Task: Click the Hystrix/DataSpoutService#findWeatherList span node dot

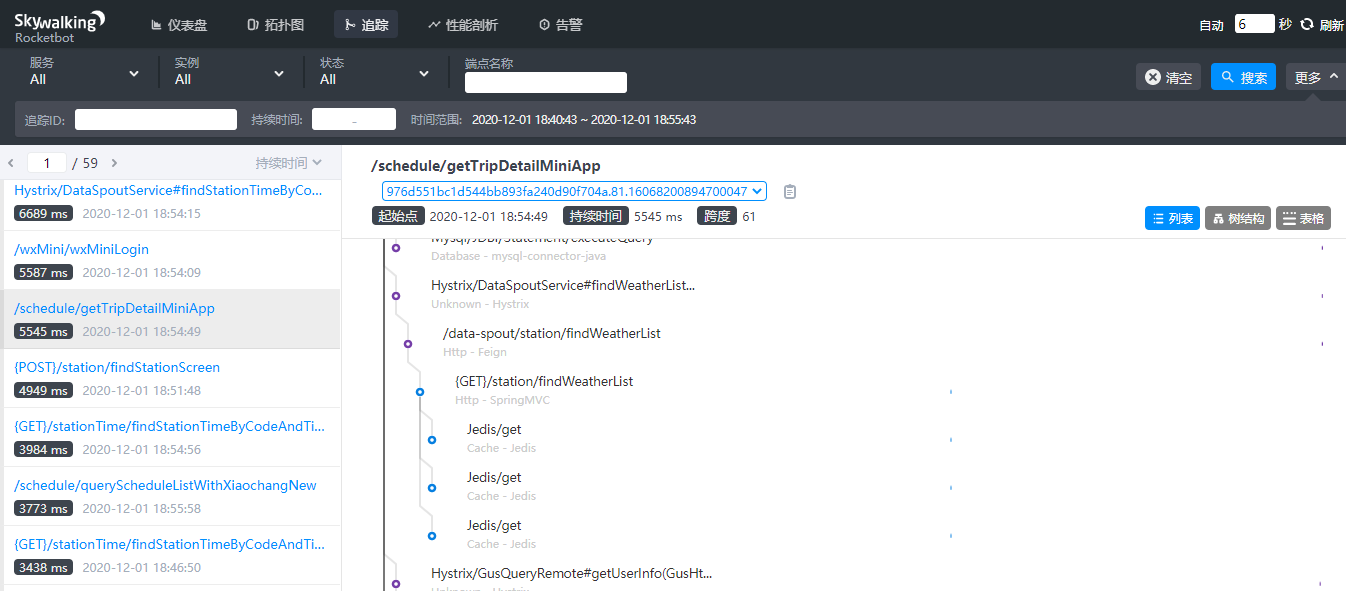Action: (x=396, y=296)
